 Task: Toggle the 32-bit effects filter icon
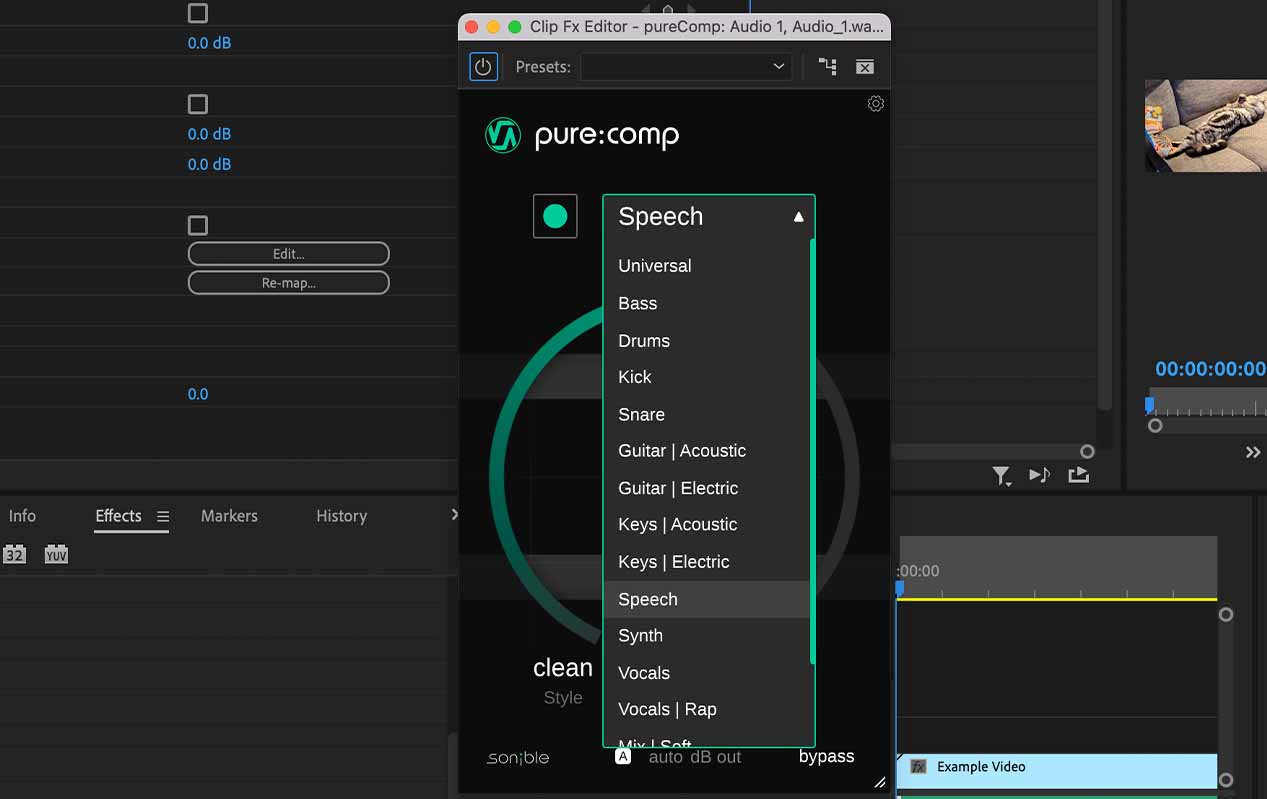14,554
